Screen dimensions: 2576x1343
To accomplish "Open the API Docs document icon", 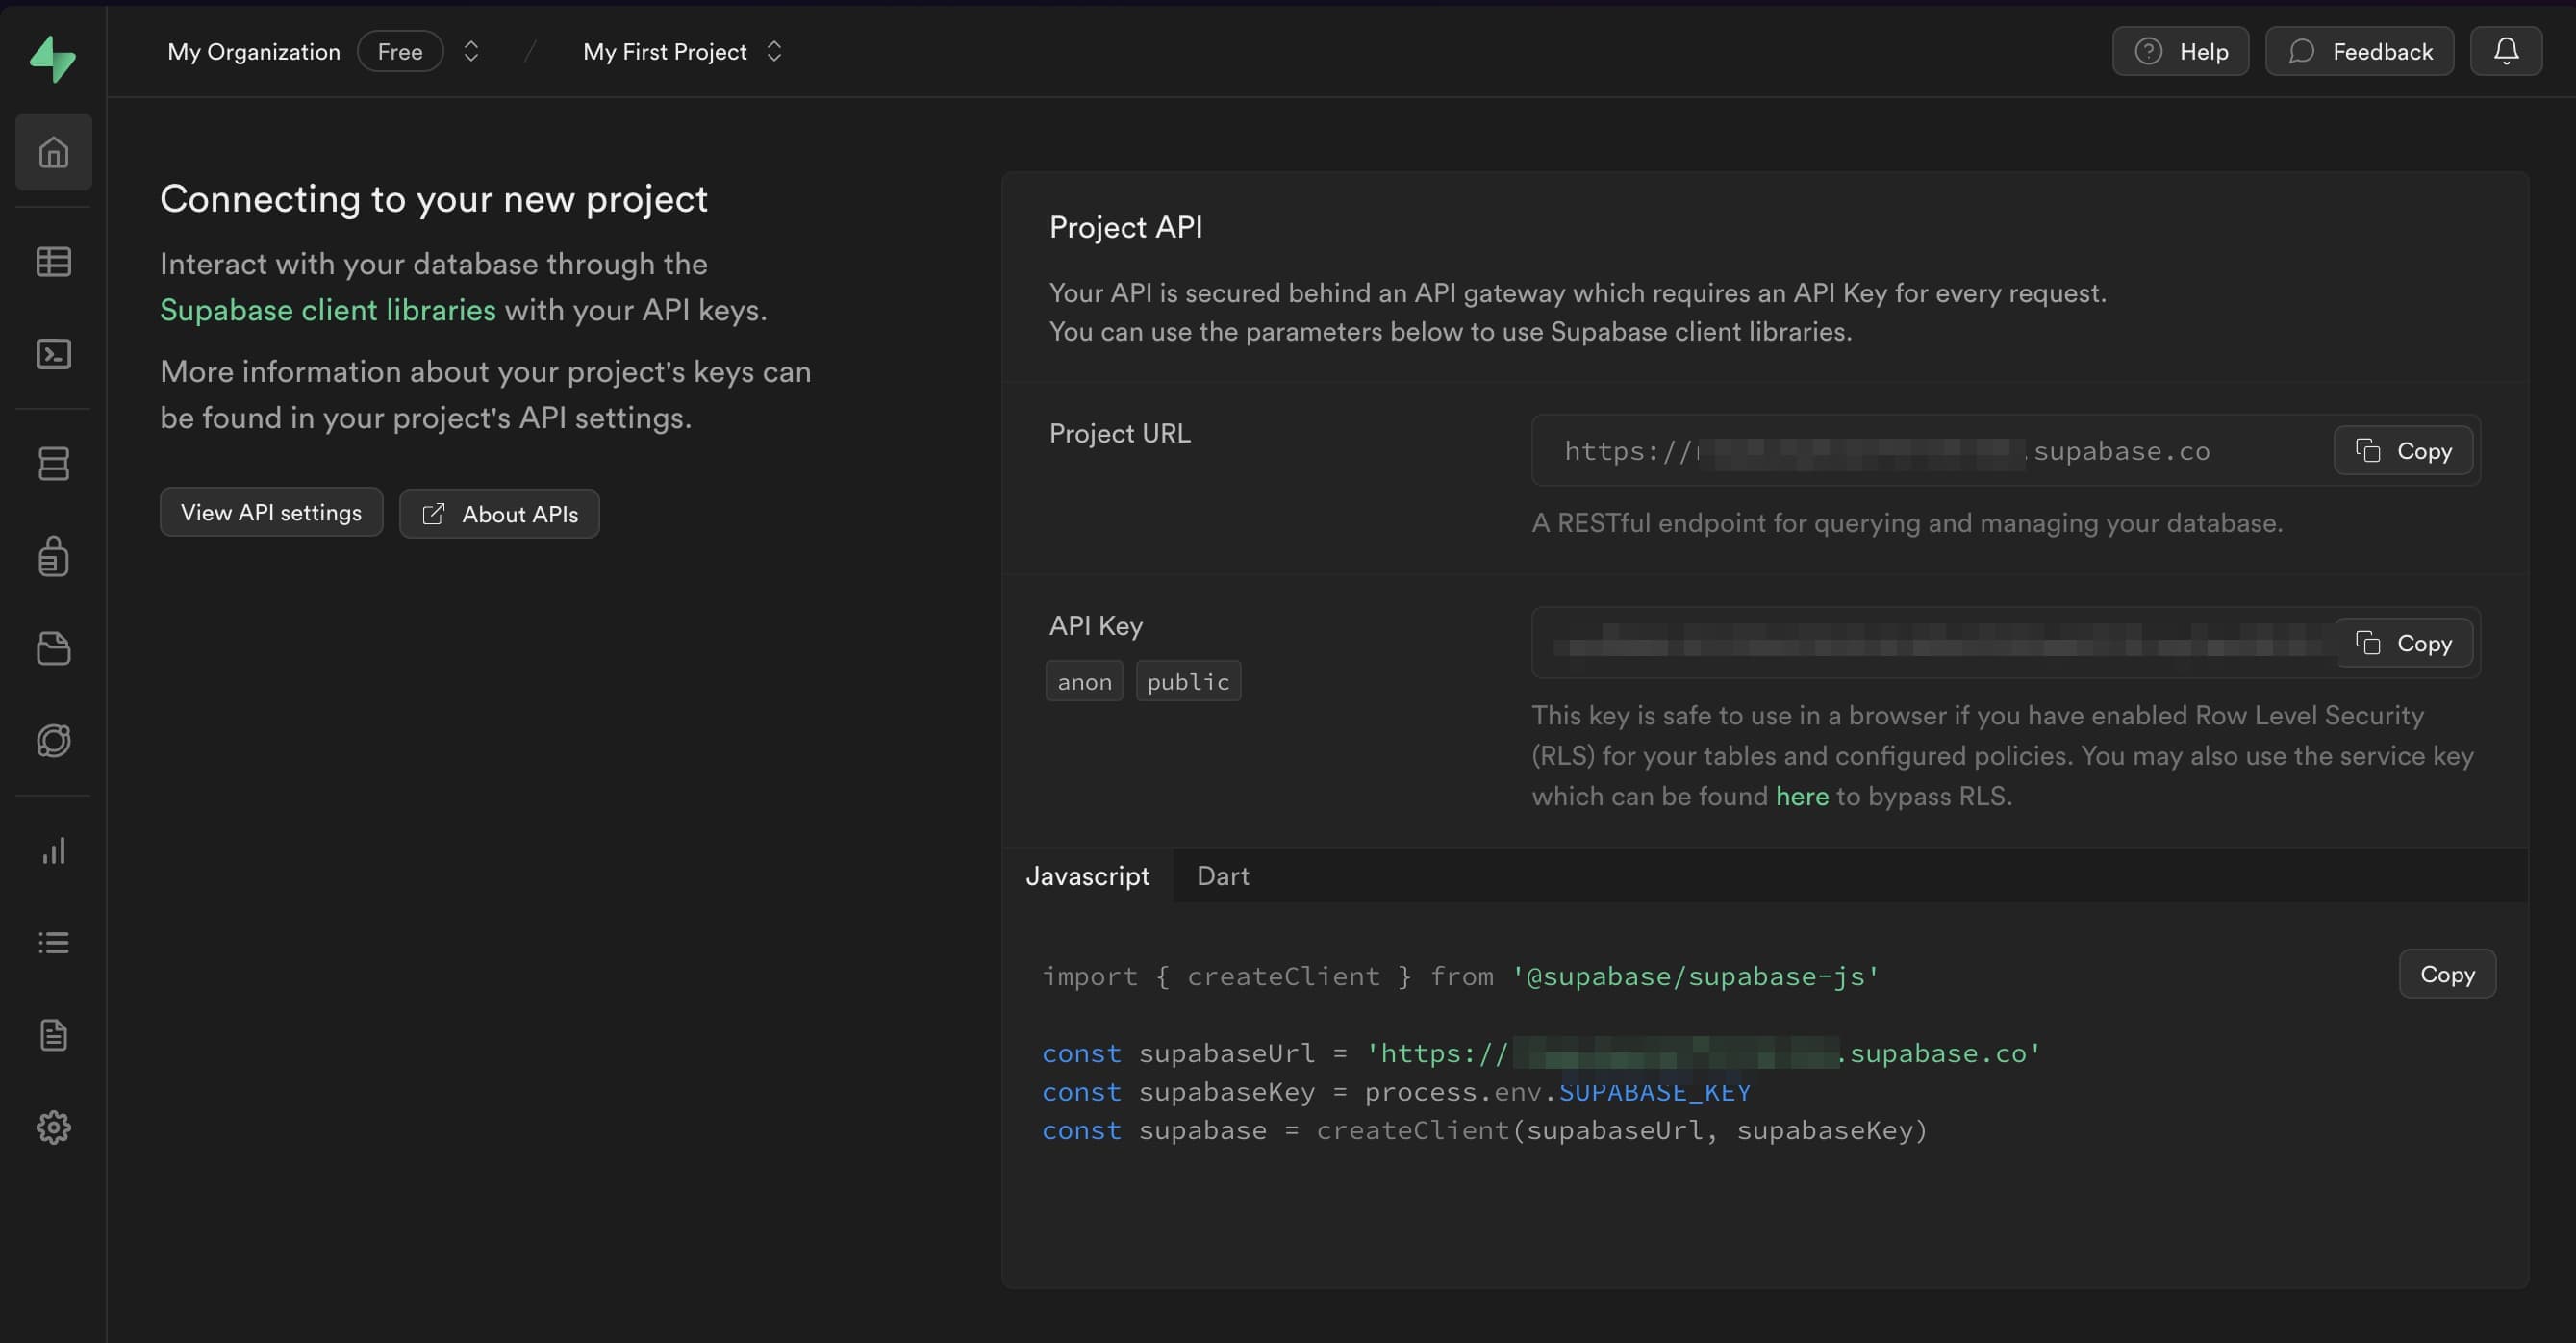I will click(x=53, y=1035).
